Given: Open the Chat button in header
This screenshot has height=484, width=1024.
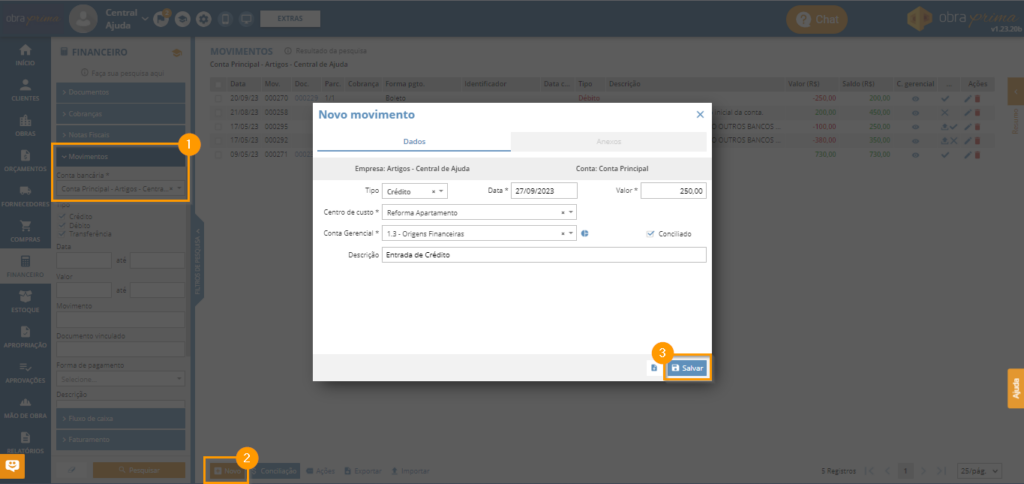Looking at the screenshot, I should (817, 20).
